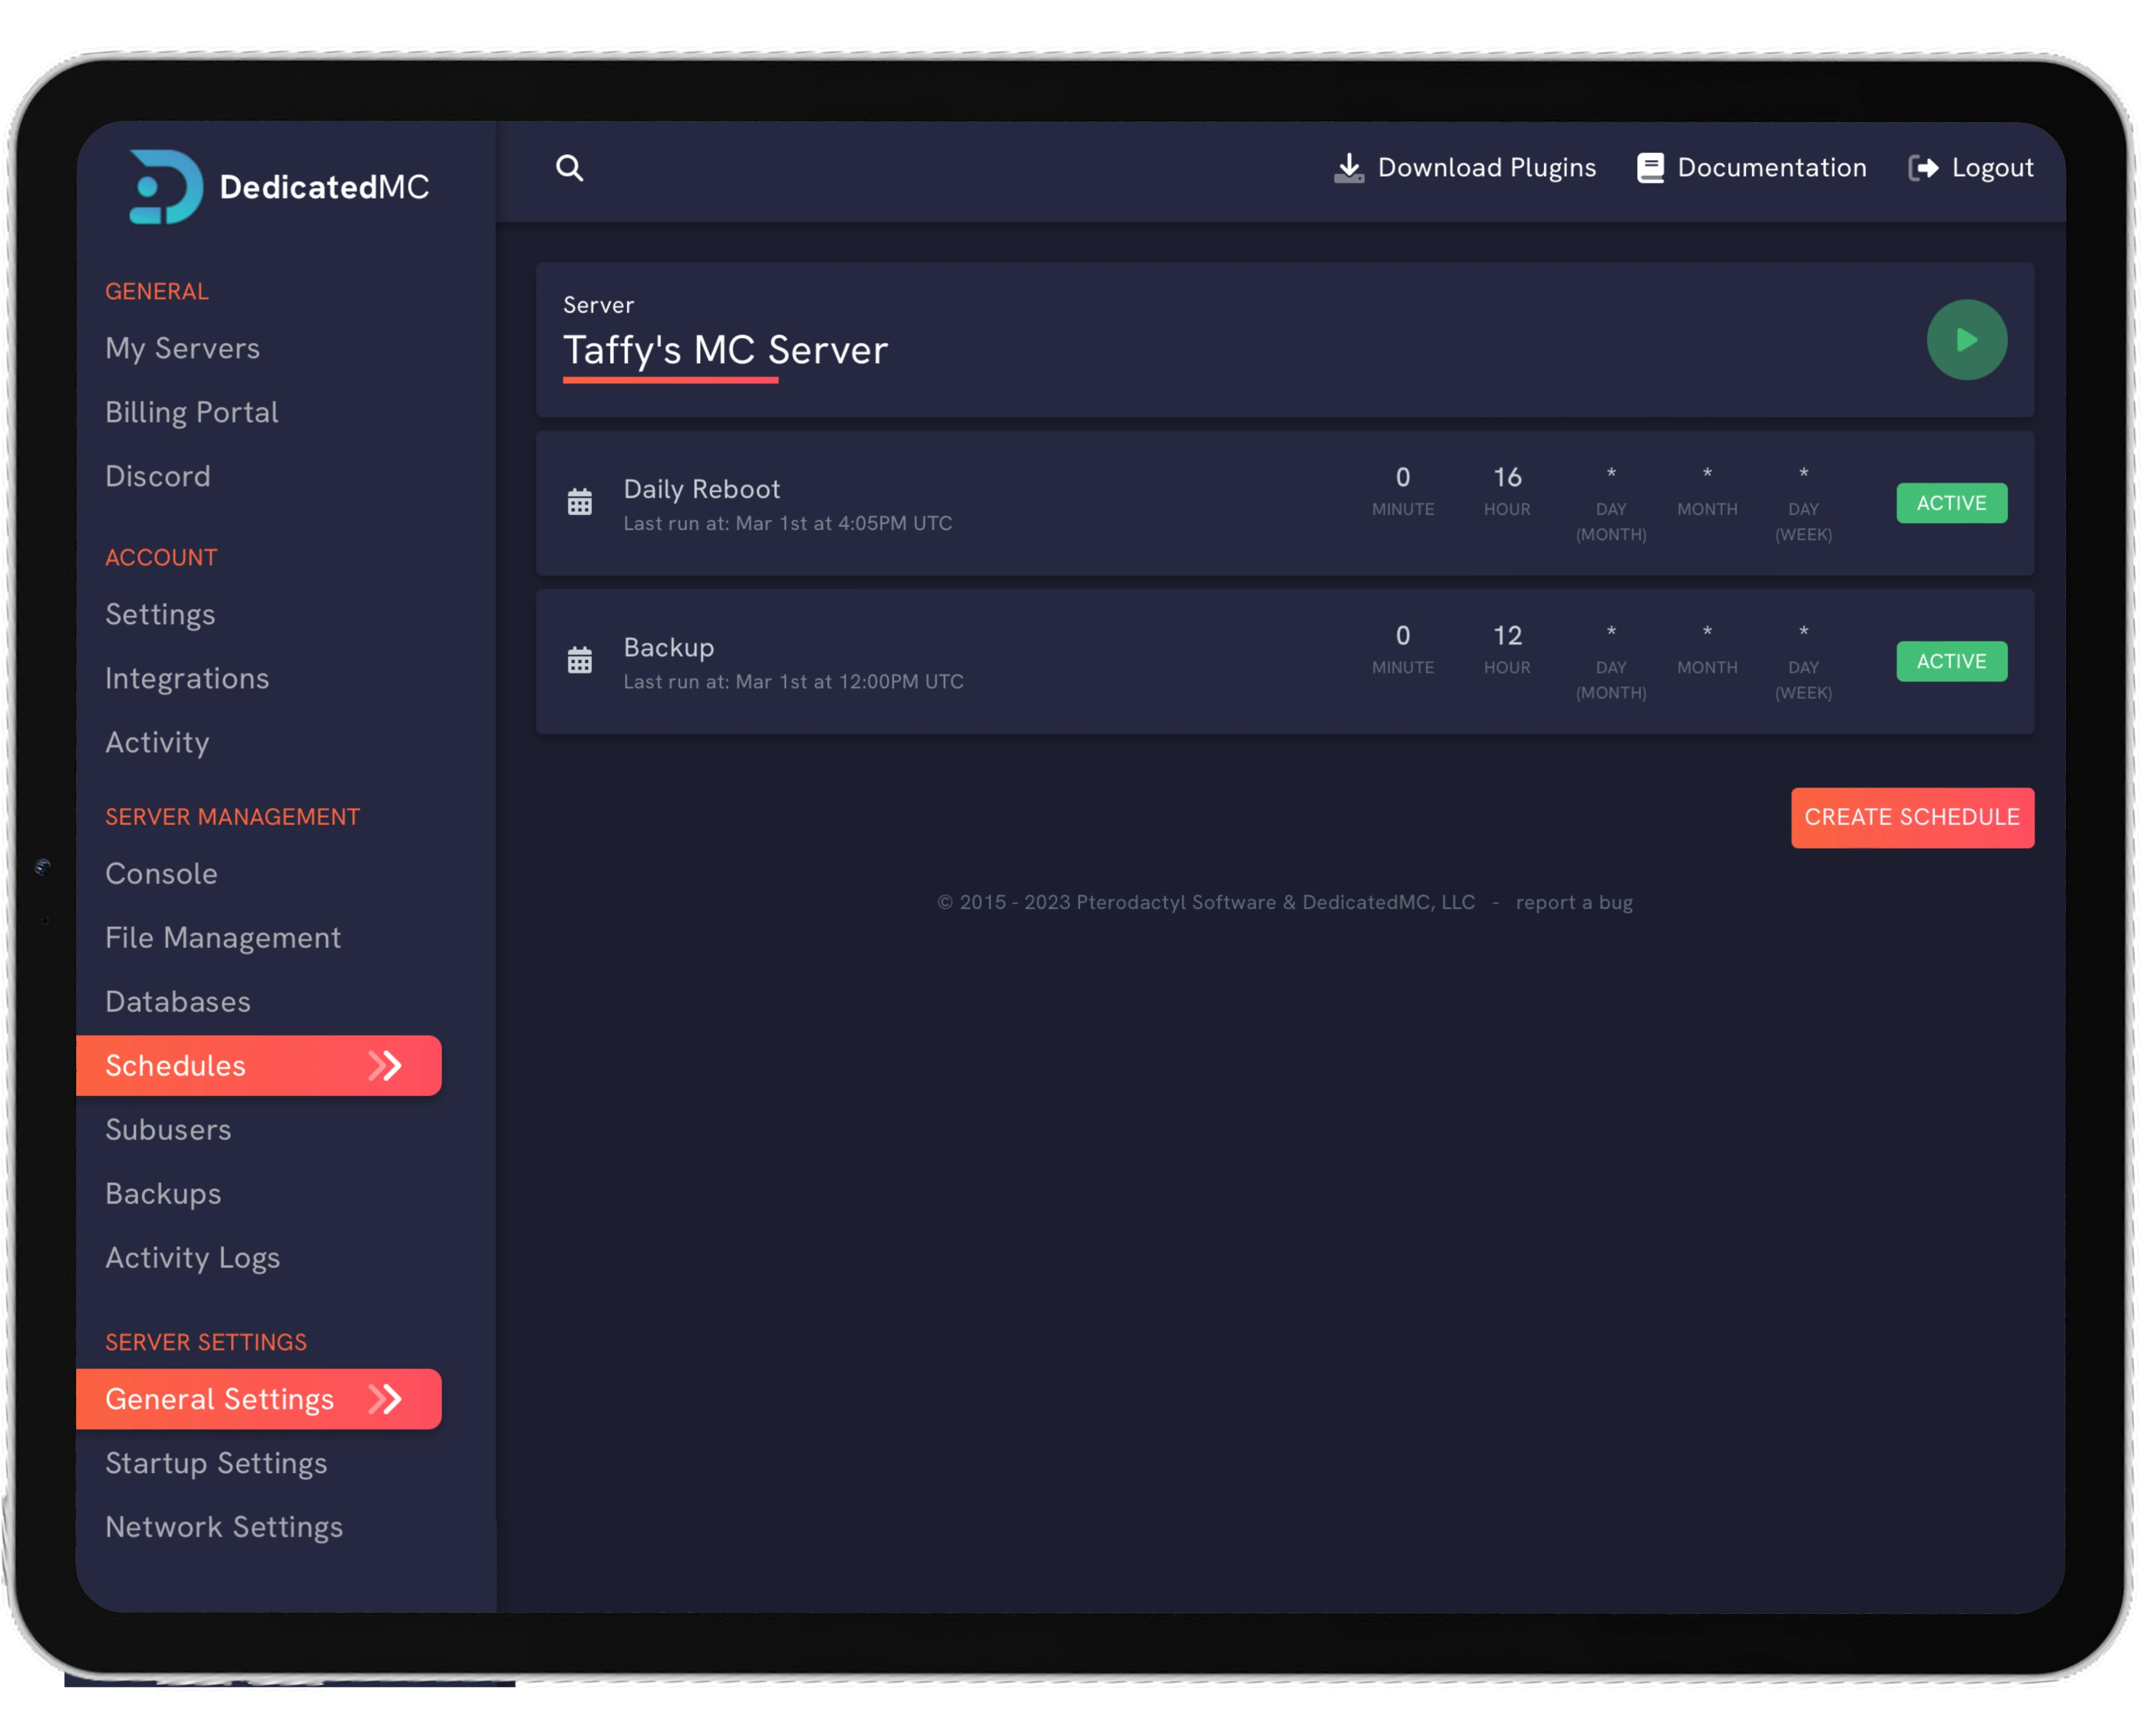The width and height of the screenshot is (2151, 1736).
Task: Click 'Last run at: Mar 1st at 4:05PM UTC'
Action: pos(788,523)
